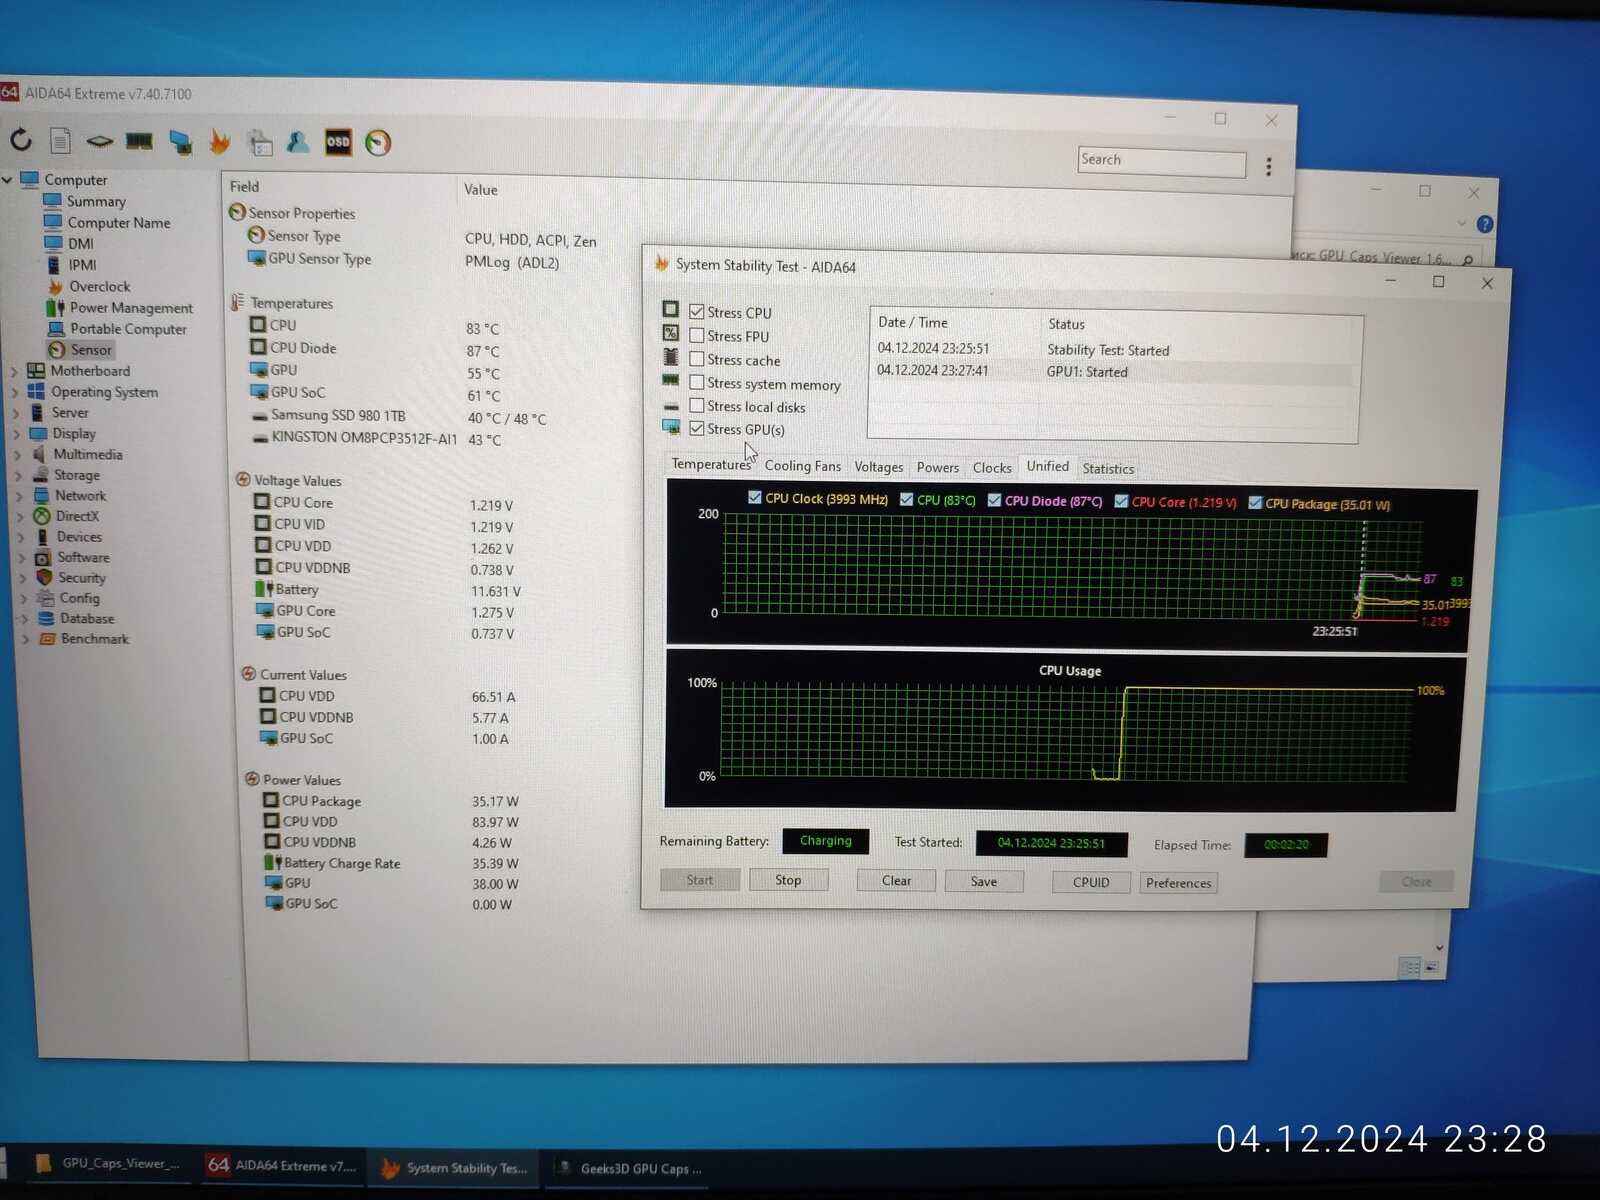Click the checklist page toolbar icon
Image resolution: width=1600 pixels, height=1200 pixels.
tap(260, 142)
